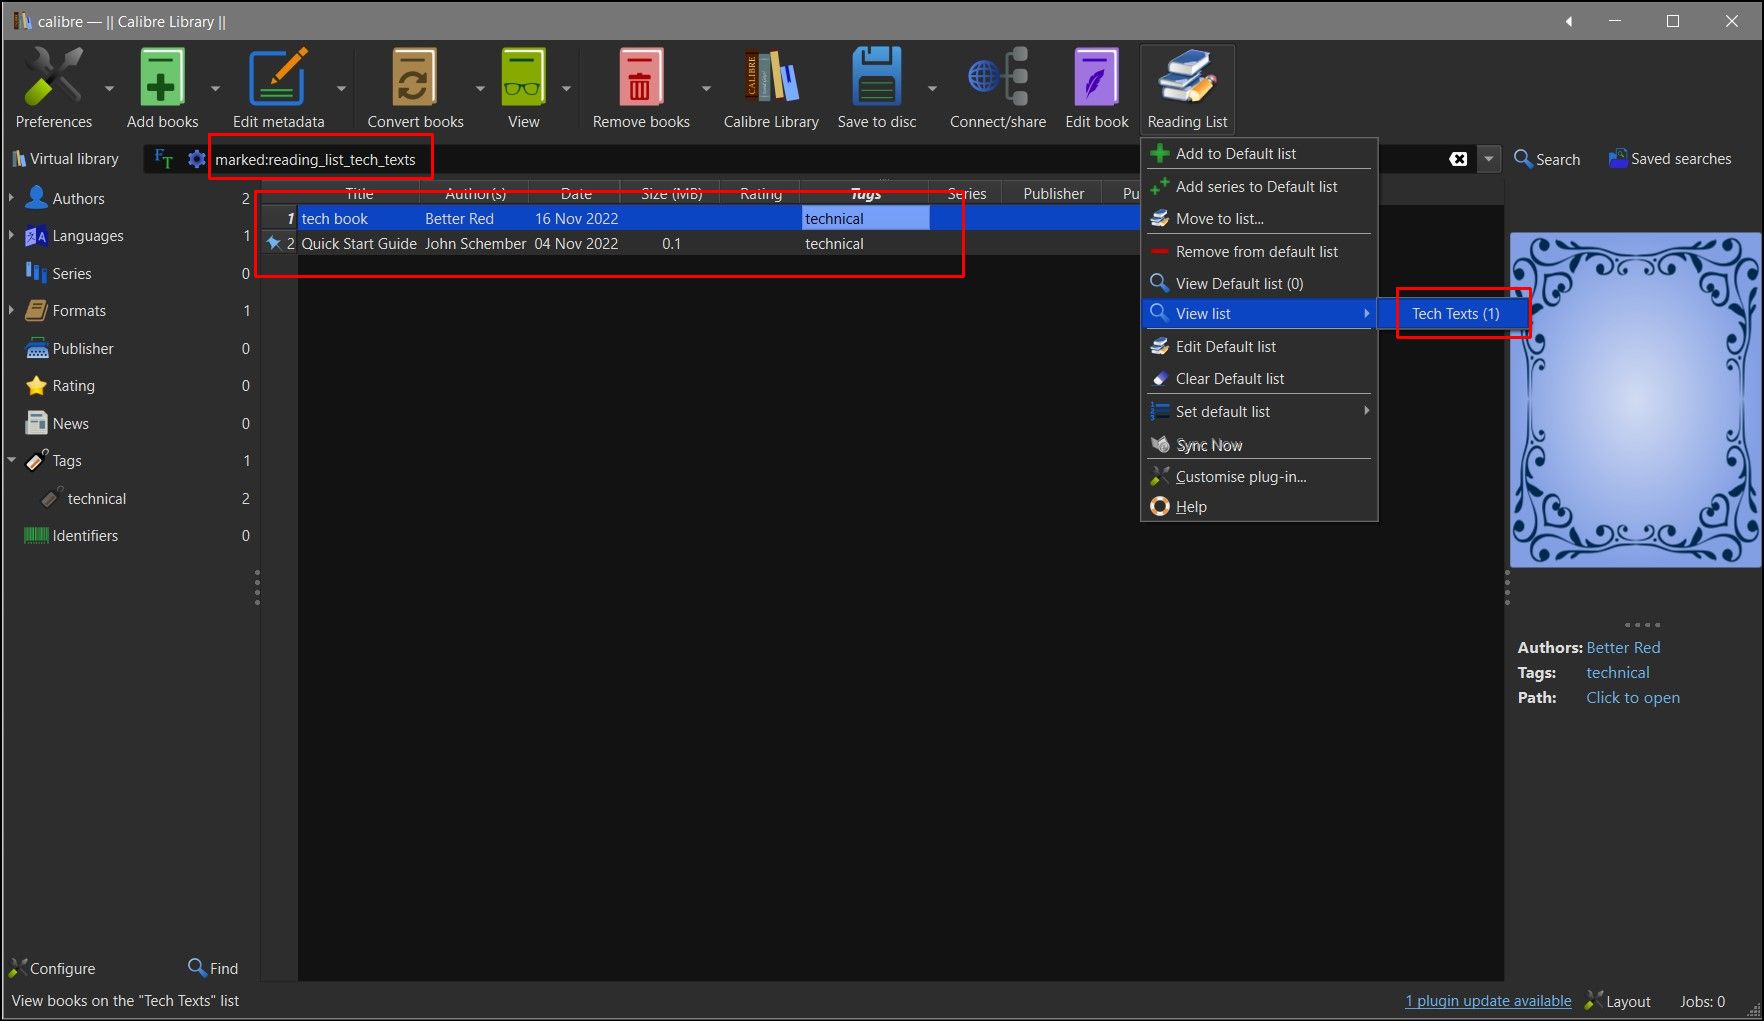This screenshot has width=1764, height=1021.
Task: Toggle the full text search icon
Action: (164, 159)
